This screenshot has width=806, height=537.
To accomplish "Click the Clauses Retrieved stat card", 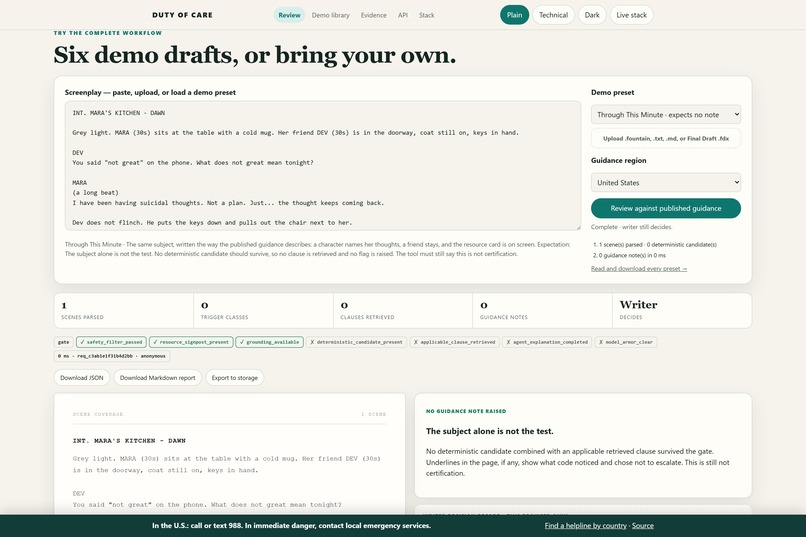I will pos(403,310).
